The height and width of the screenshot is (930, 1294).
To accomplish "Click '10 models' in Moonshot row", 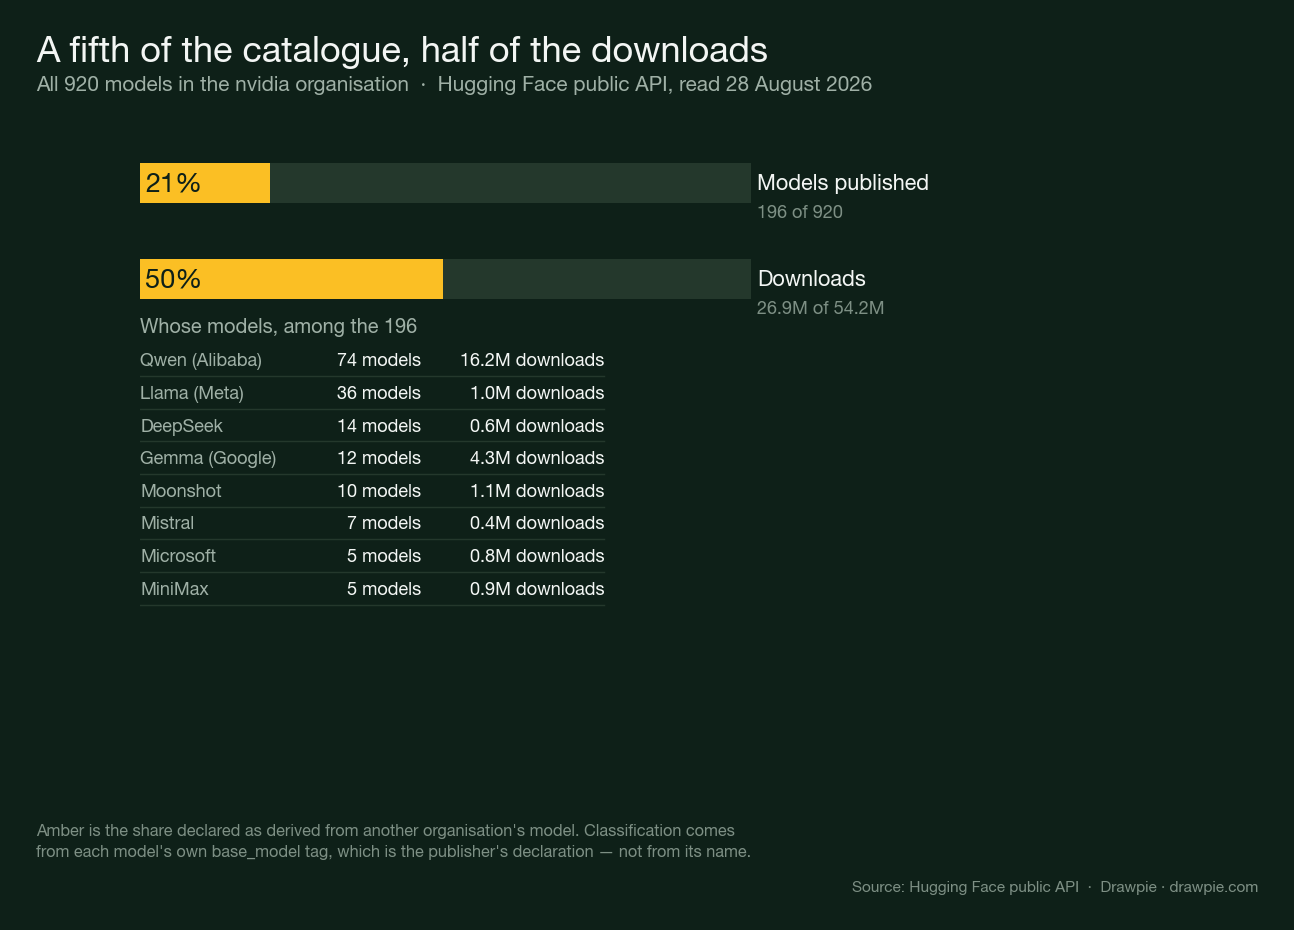I will tap(379, 491).
